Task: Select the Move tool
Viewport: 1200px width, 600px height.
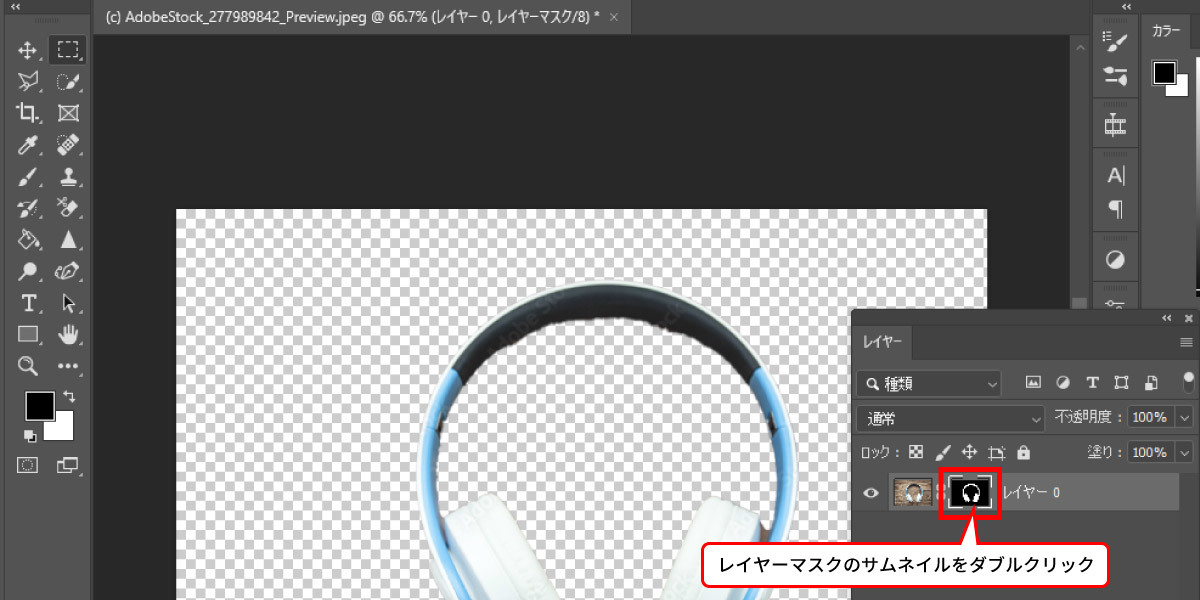Action: (28, 50)
